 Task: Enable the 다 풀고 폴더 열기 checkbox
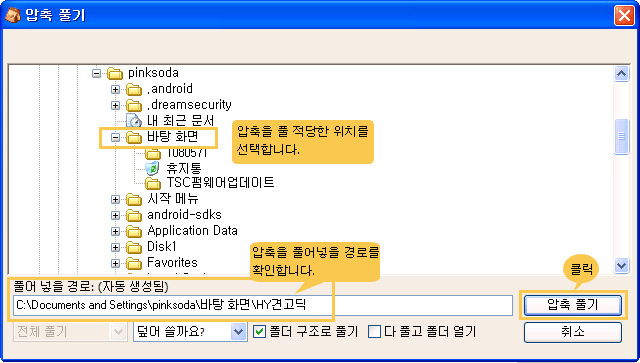pos(374,332)
